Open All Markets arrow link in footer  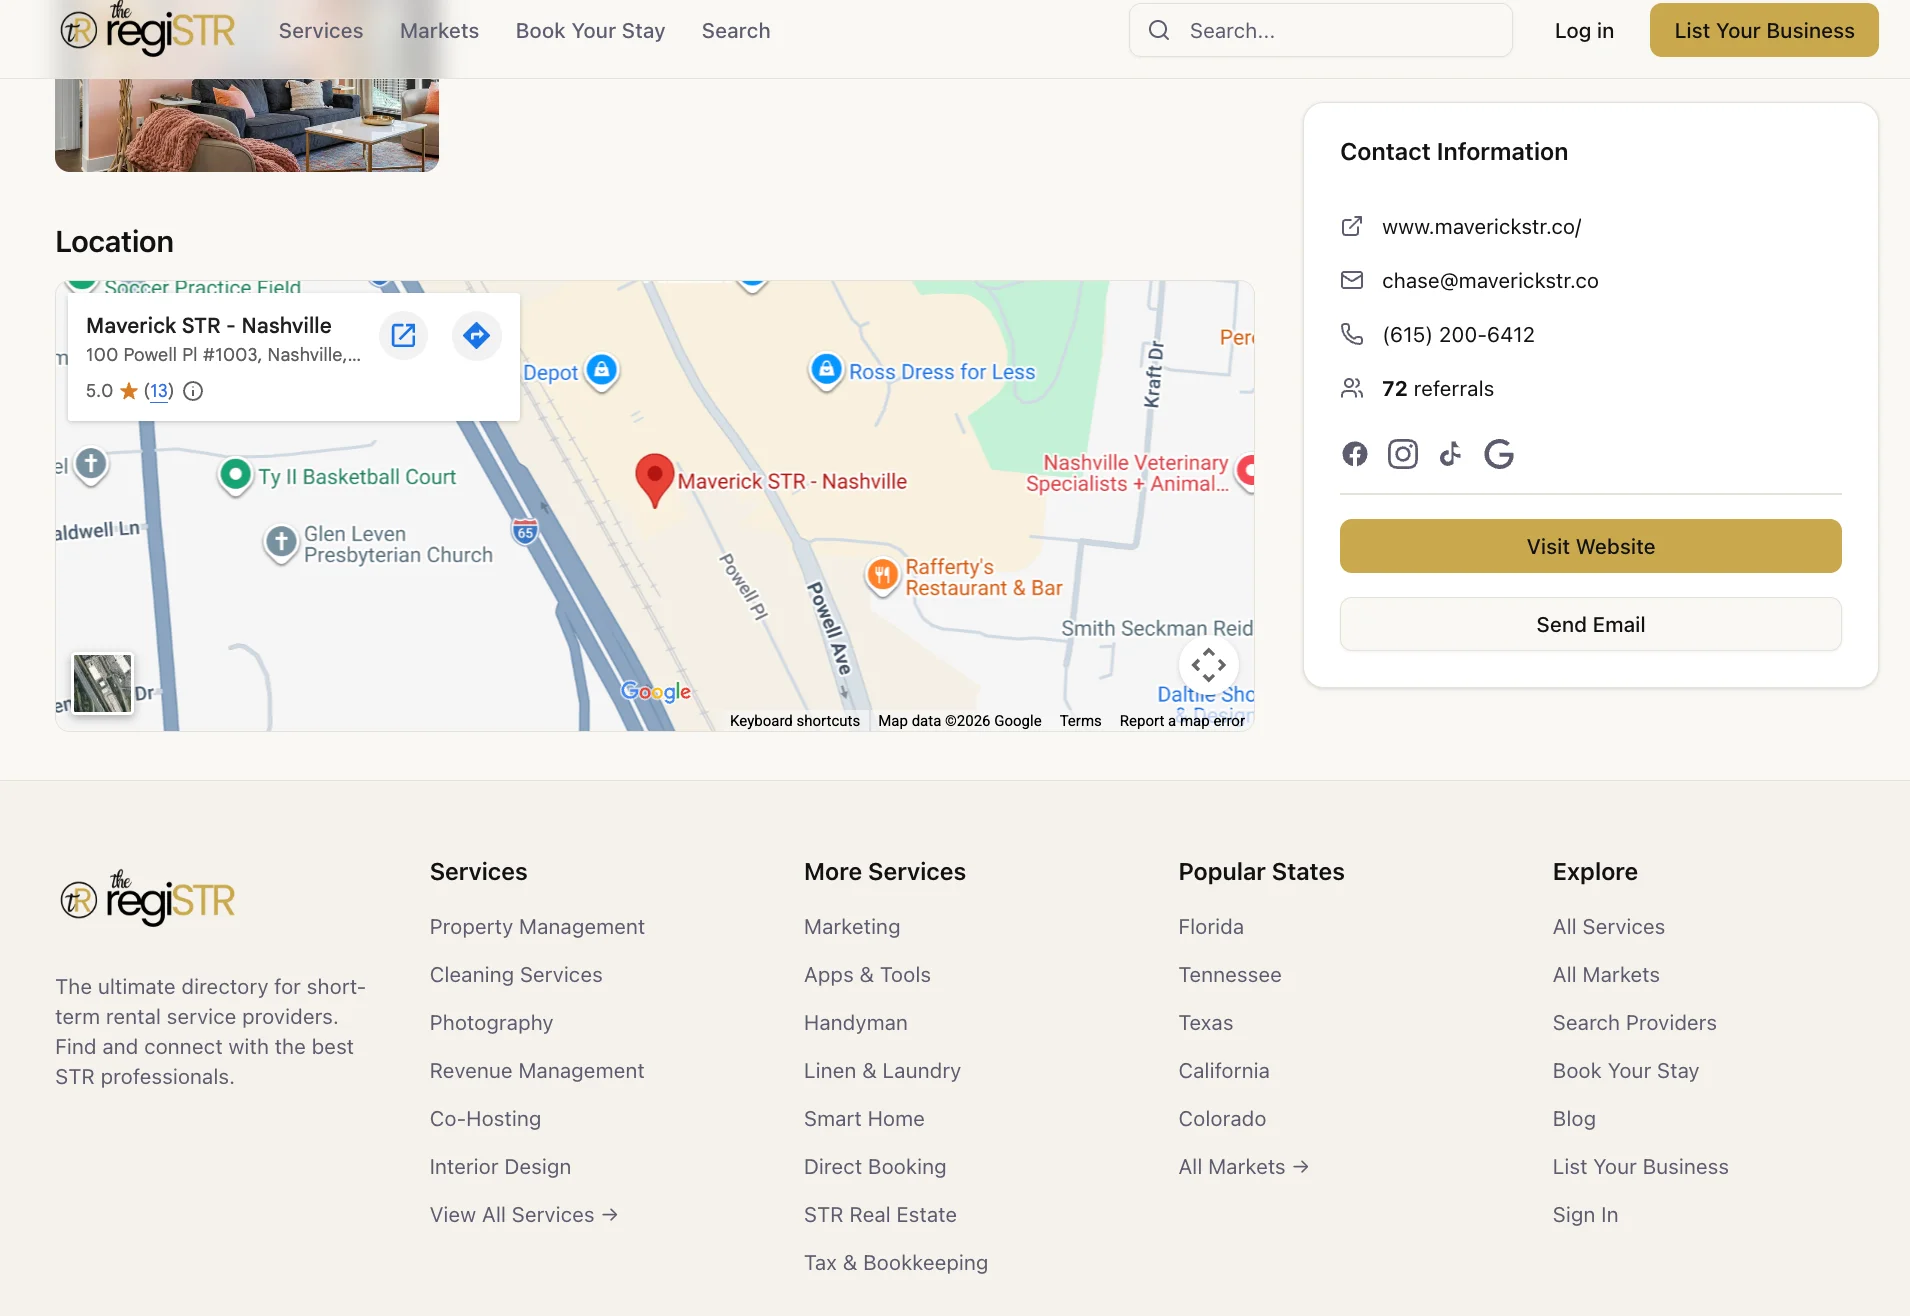click(1243, 1167)
